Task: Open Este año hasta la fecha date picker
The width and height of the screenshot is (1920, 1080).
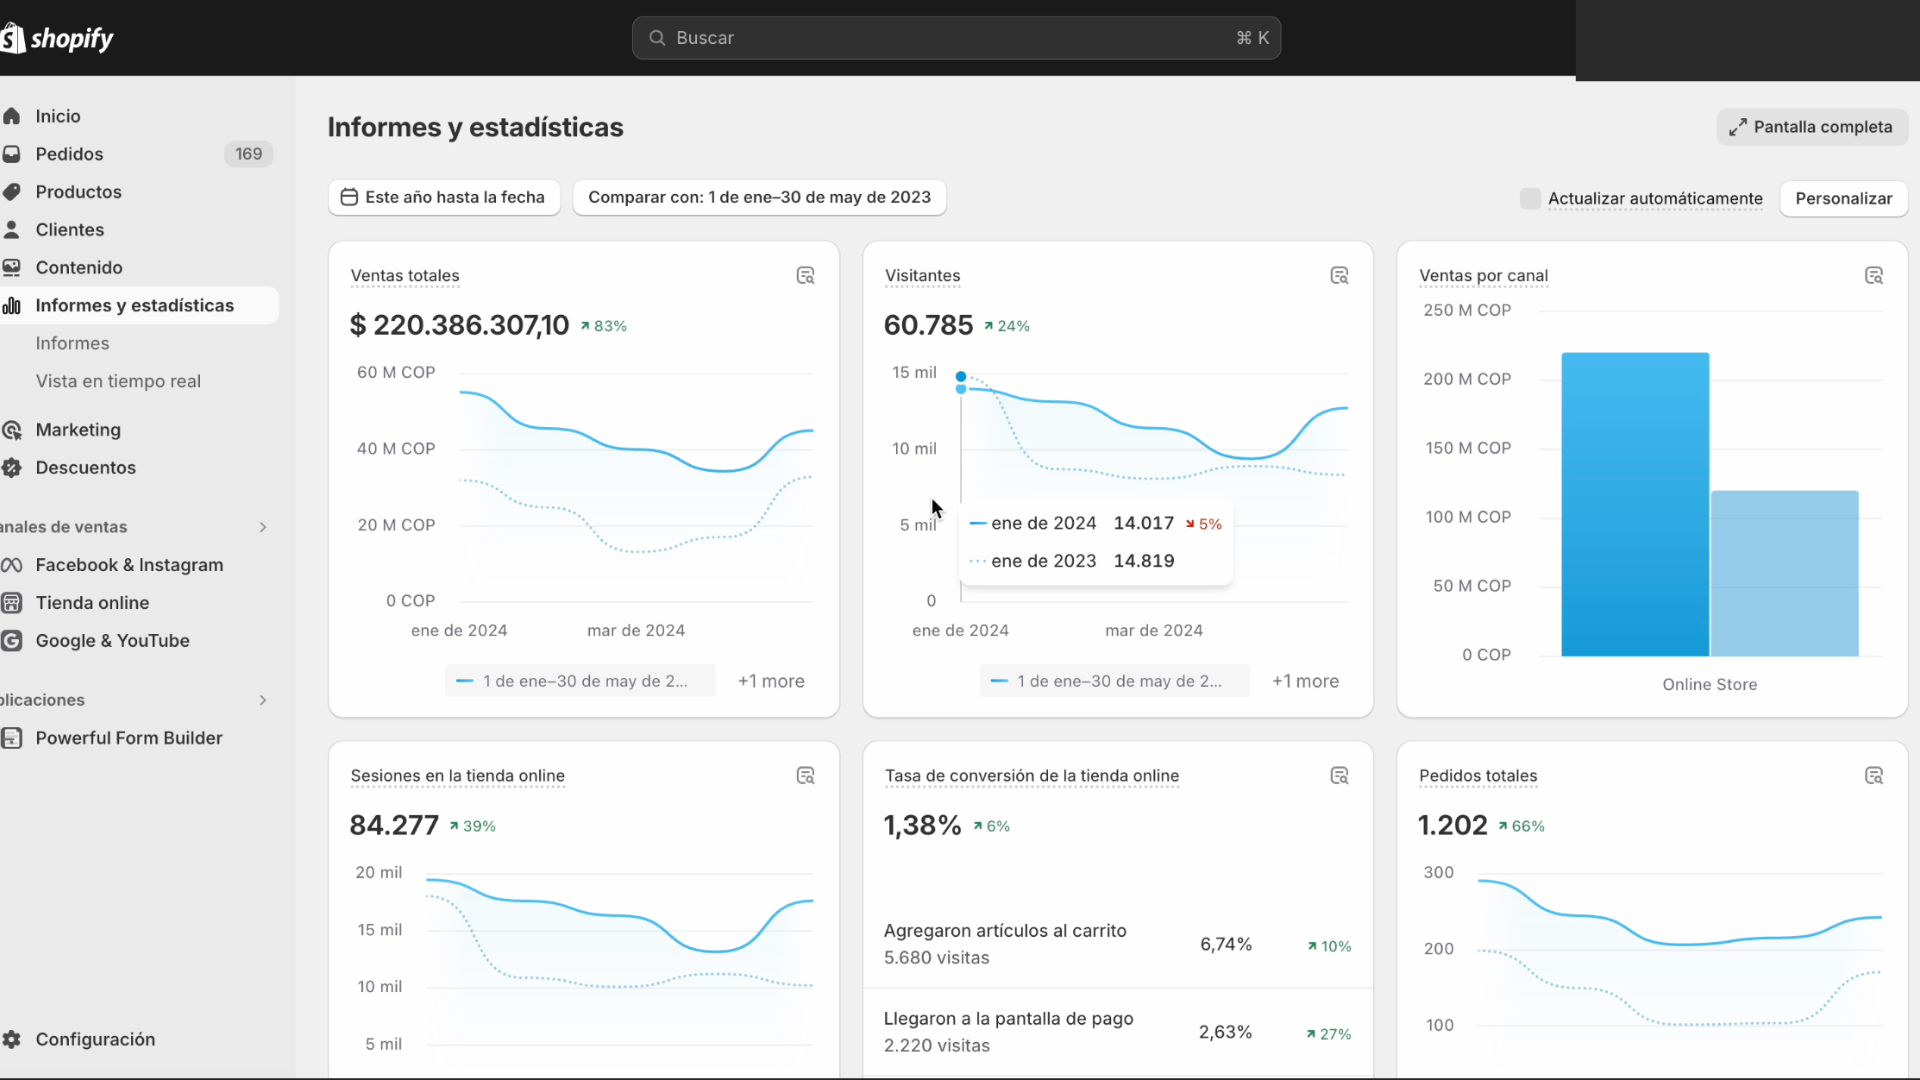Action: click(444, 197)
